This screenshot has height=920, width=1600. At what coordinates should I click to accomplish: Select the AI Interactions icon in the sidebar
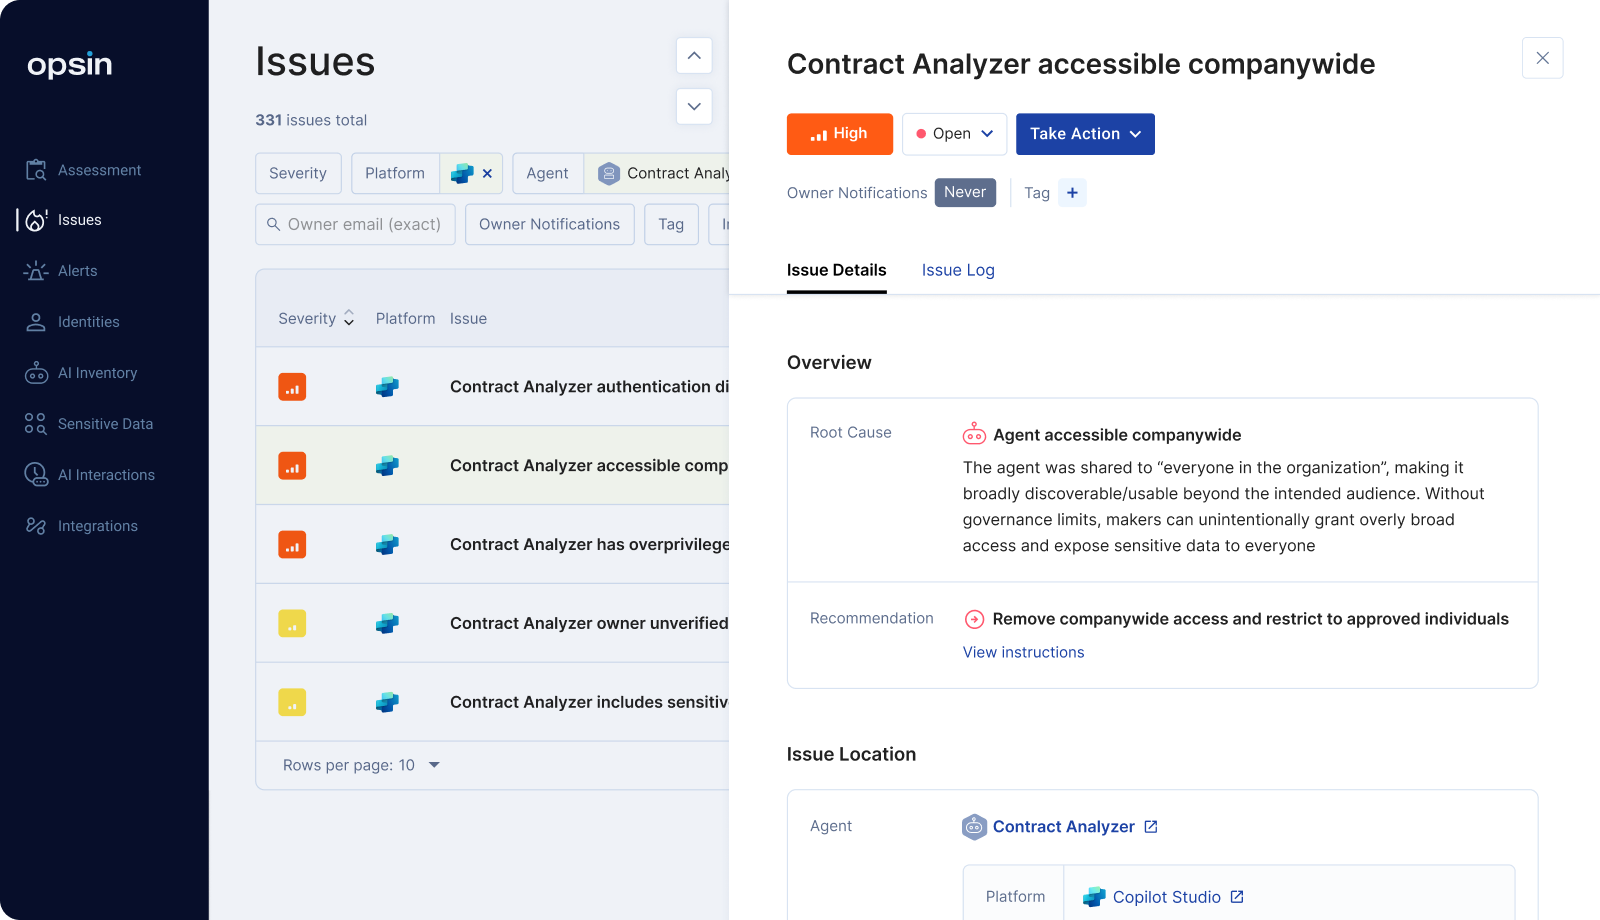click(35, 474)
